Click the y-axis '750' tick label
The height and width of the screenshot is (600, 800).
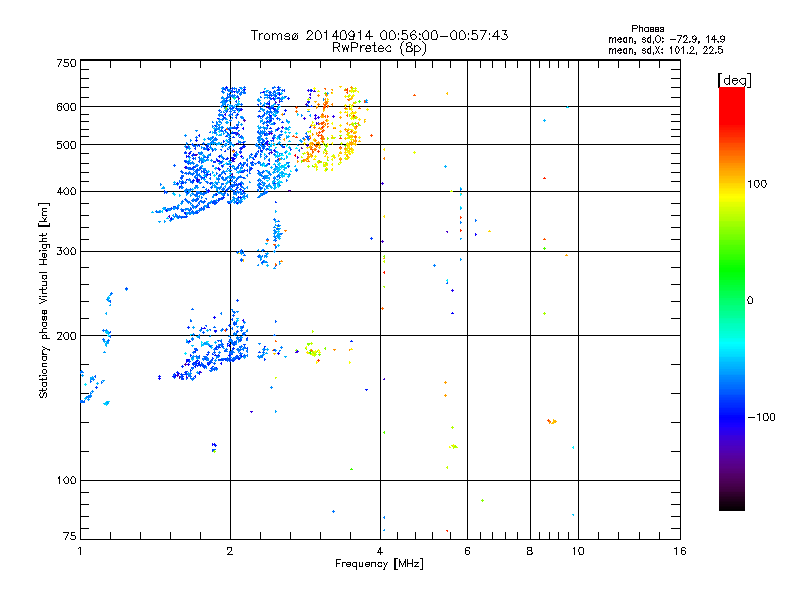[x=66, y=63]
